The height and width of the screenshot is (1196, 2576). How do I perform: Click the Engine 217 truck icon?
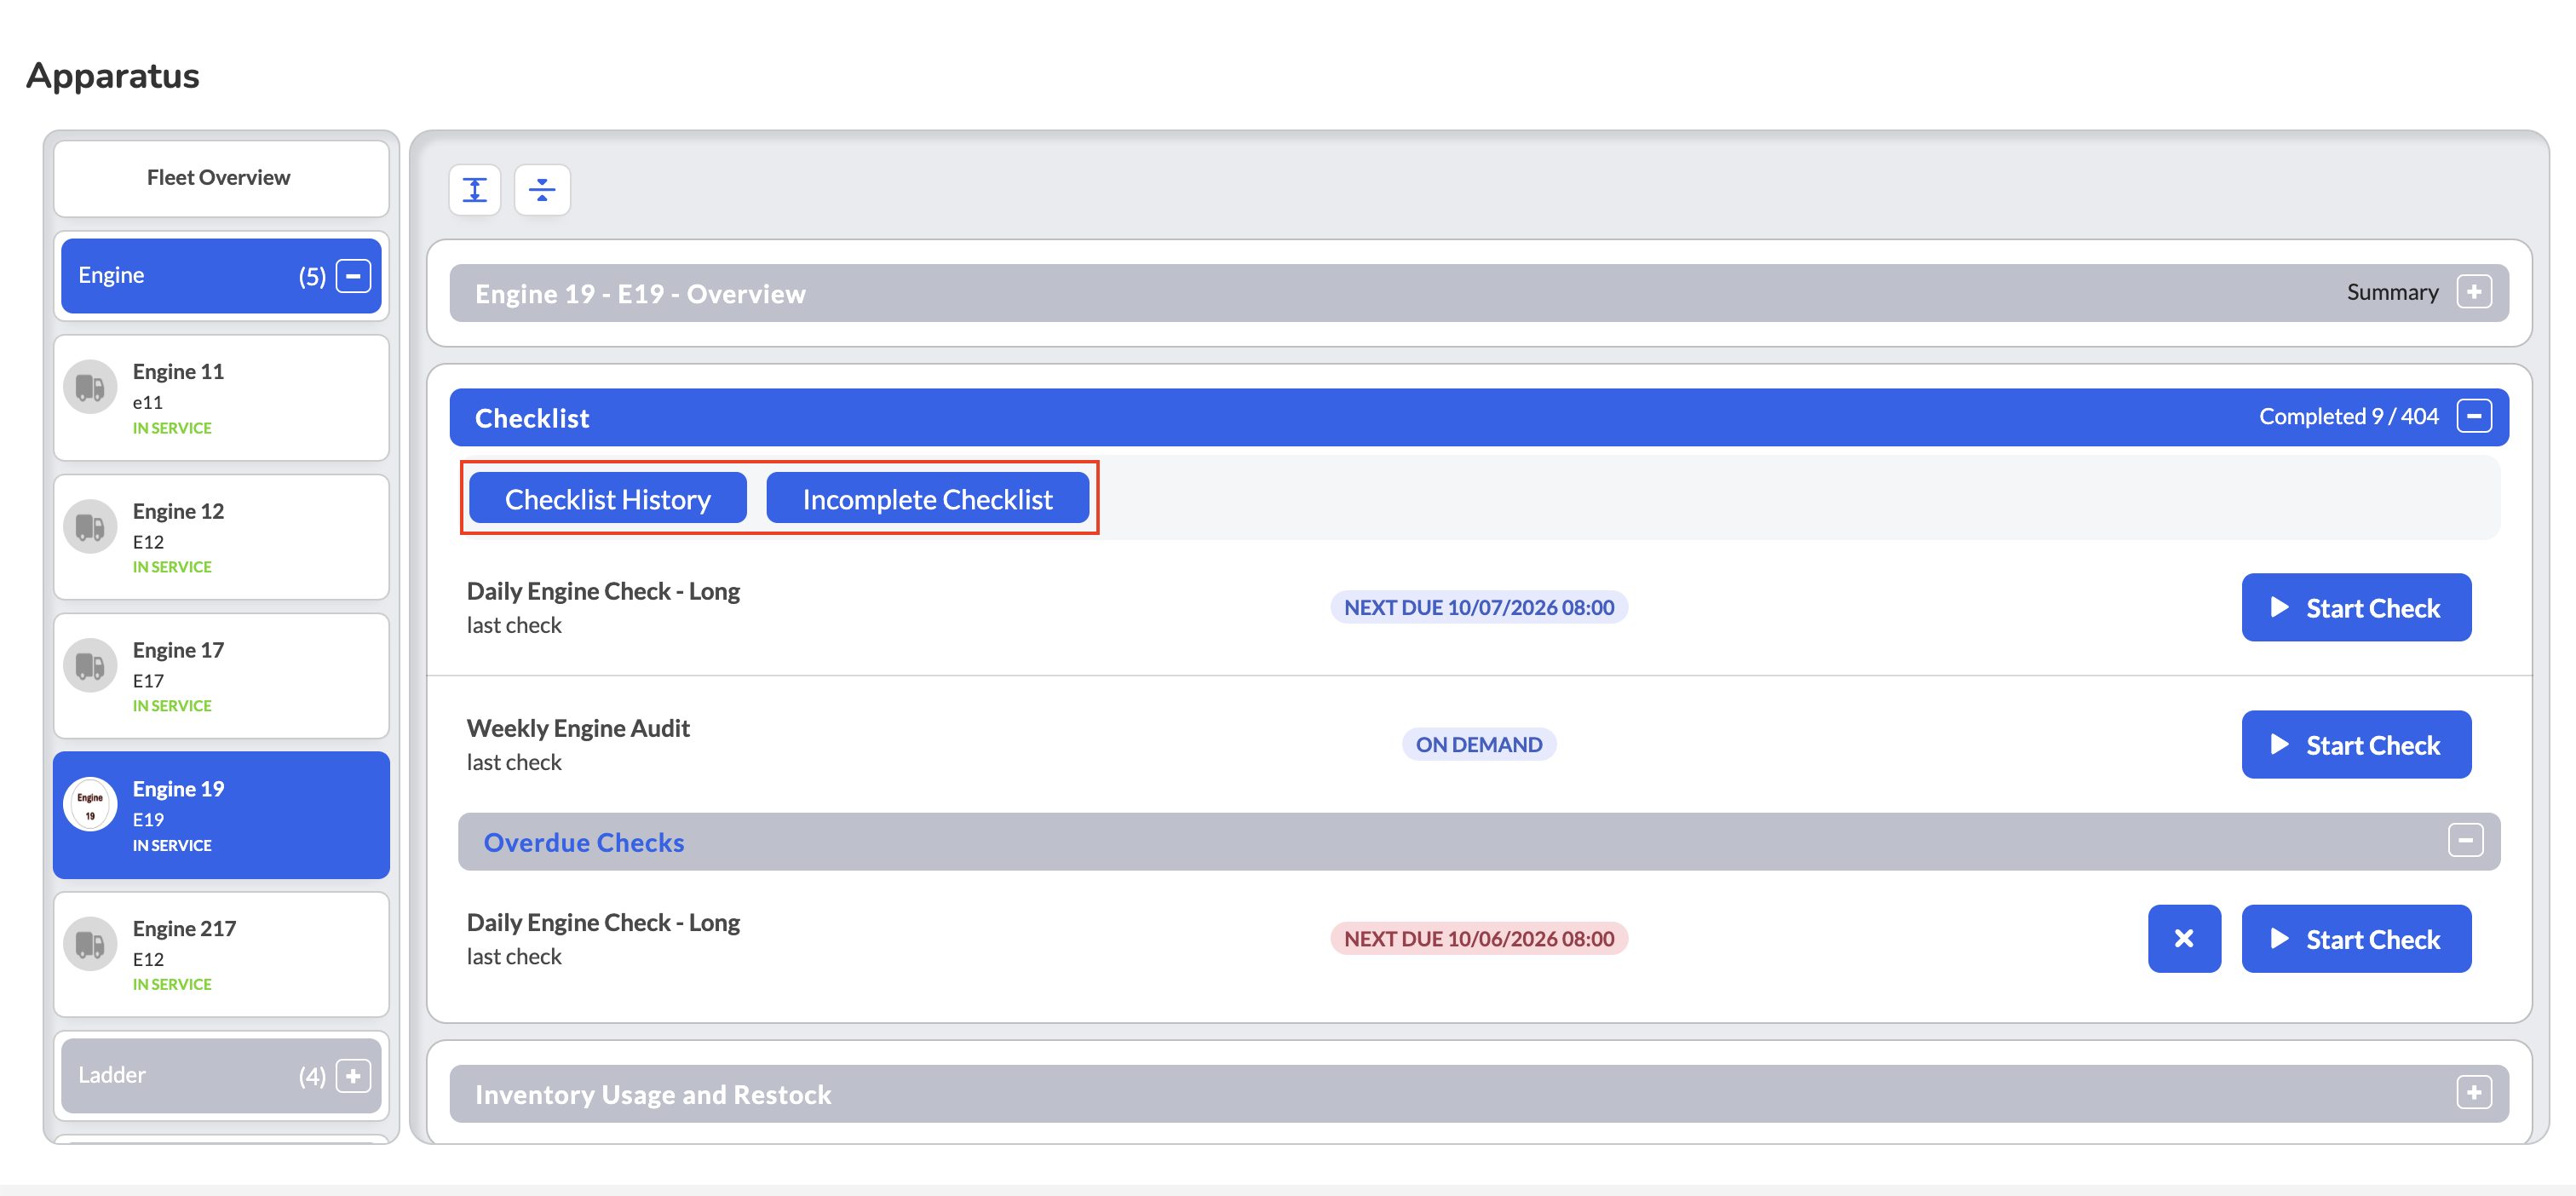pyautogui.click(x=90, y=943)
